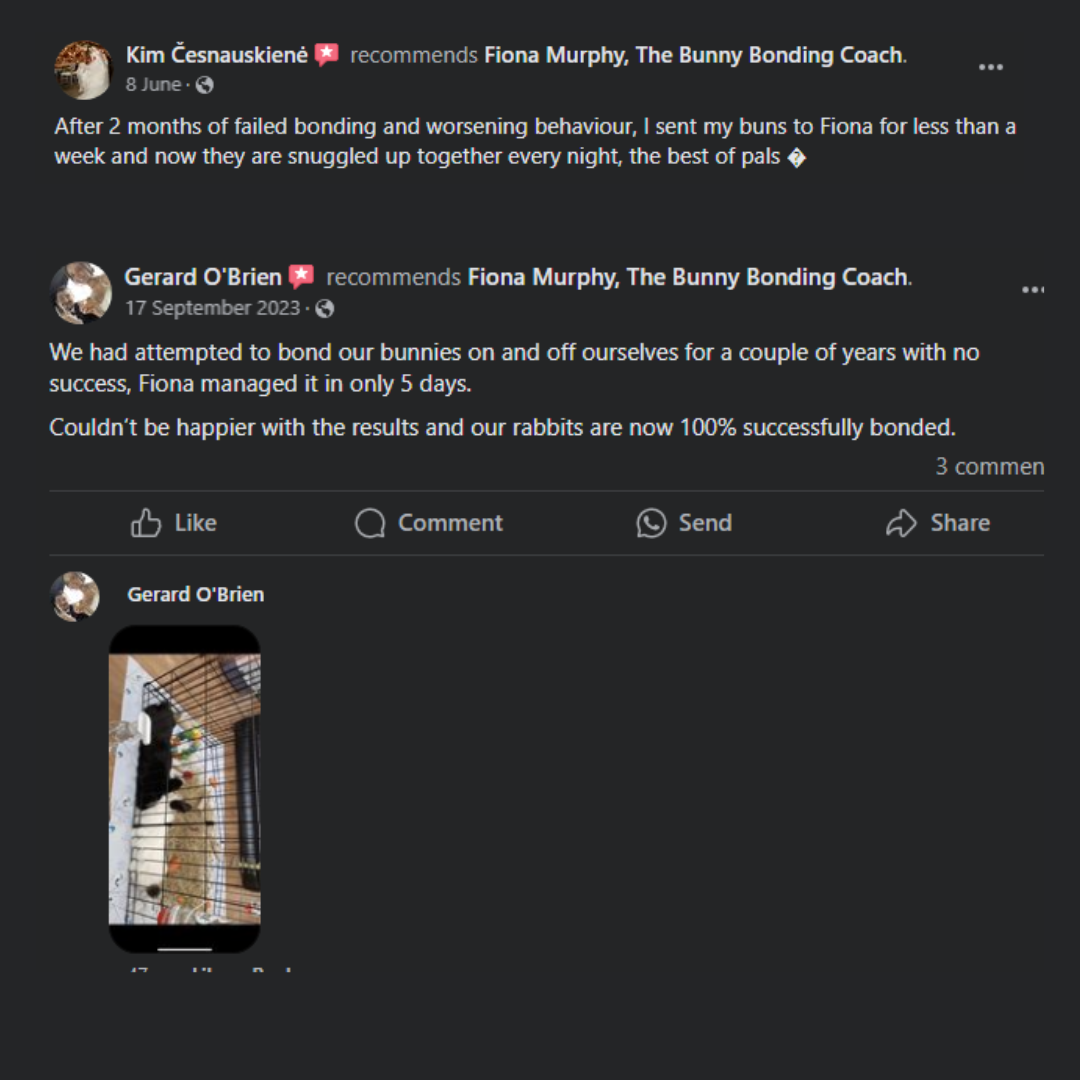1080x1080 pixels.
Task: Click Gerard O'Brien's review avatar
Action: coord(81,293)
